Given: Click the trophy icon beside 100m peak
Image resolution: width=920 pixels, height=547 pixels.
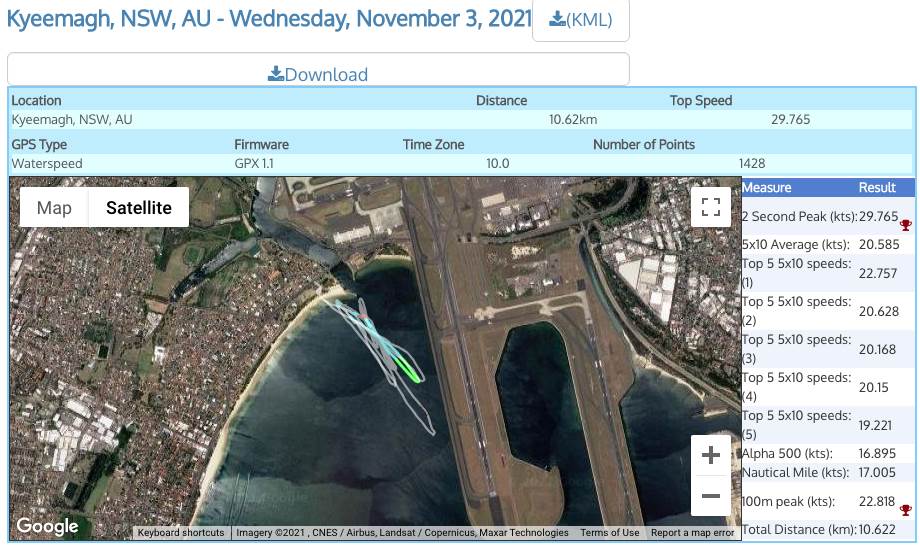Looking at the screenshot, I should (905, 511).
